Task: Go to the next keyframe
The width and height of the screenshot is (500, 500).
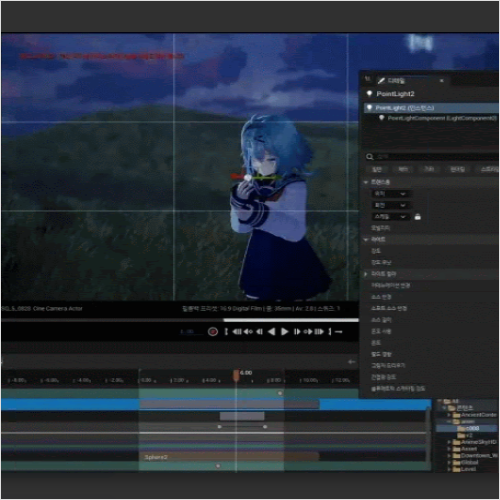Action: 308,332
